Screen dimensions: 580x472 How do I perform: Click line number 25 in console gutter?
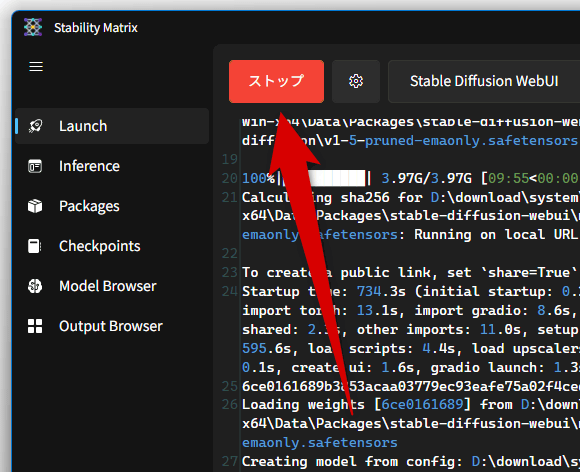tap(230, 386)
